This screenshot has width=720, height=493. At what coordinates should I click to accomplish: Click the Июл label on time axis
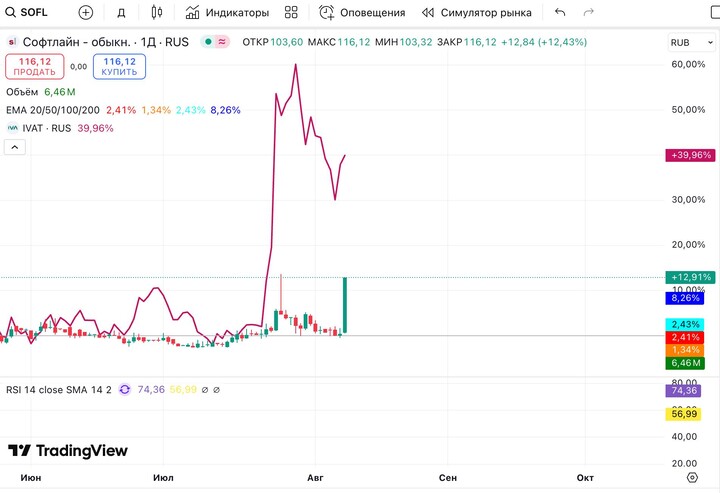[x=163, y=478]
